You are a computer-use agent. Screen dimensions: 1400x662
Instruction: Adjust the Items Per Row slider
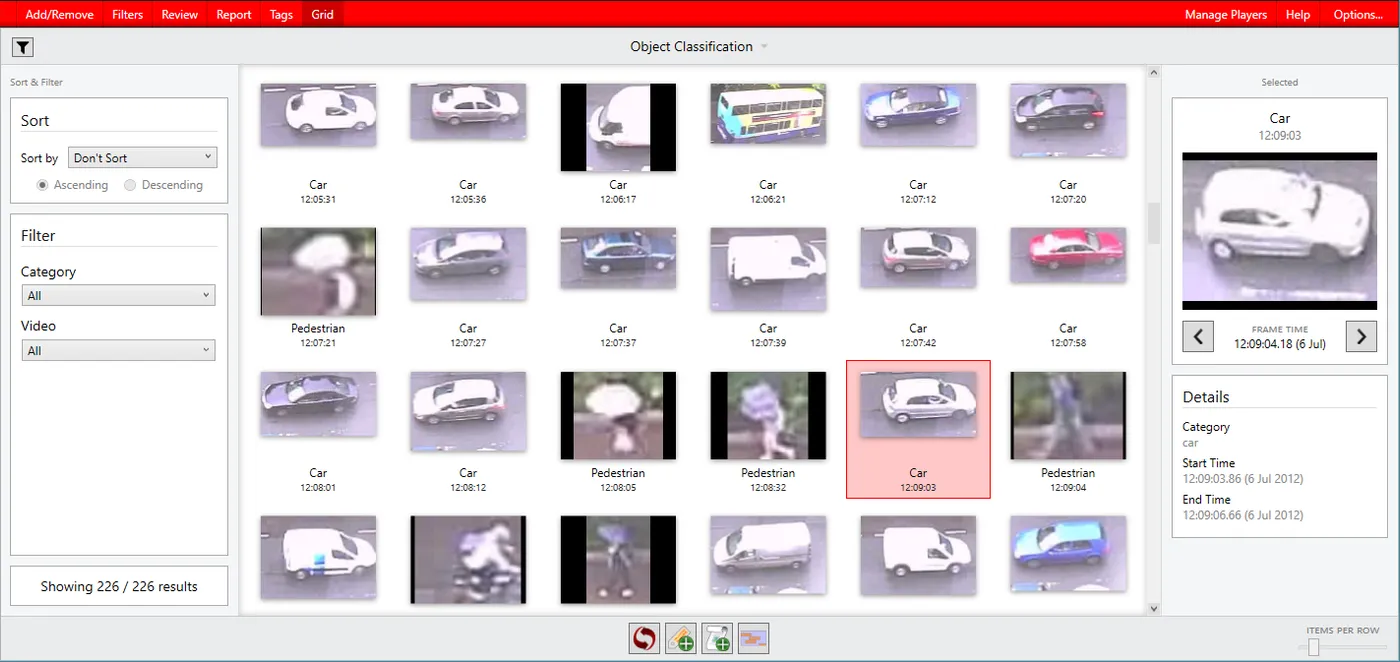tap(1314, 647)
